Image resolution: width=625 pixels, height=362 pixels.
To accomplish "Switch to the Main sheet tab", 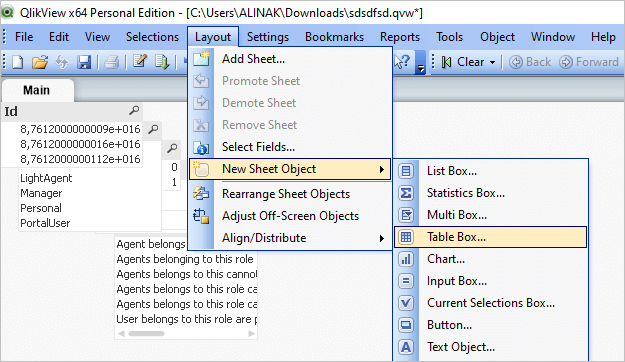I will 37,90.
